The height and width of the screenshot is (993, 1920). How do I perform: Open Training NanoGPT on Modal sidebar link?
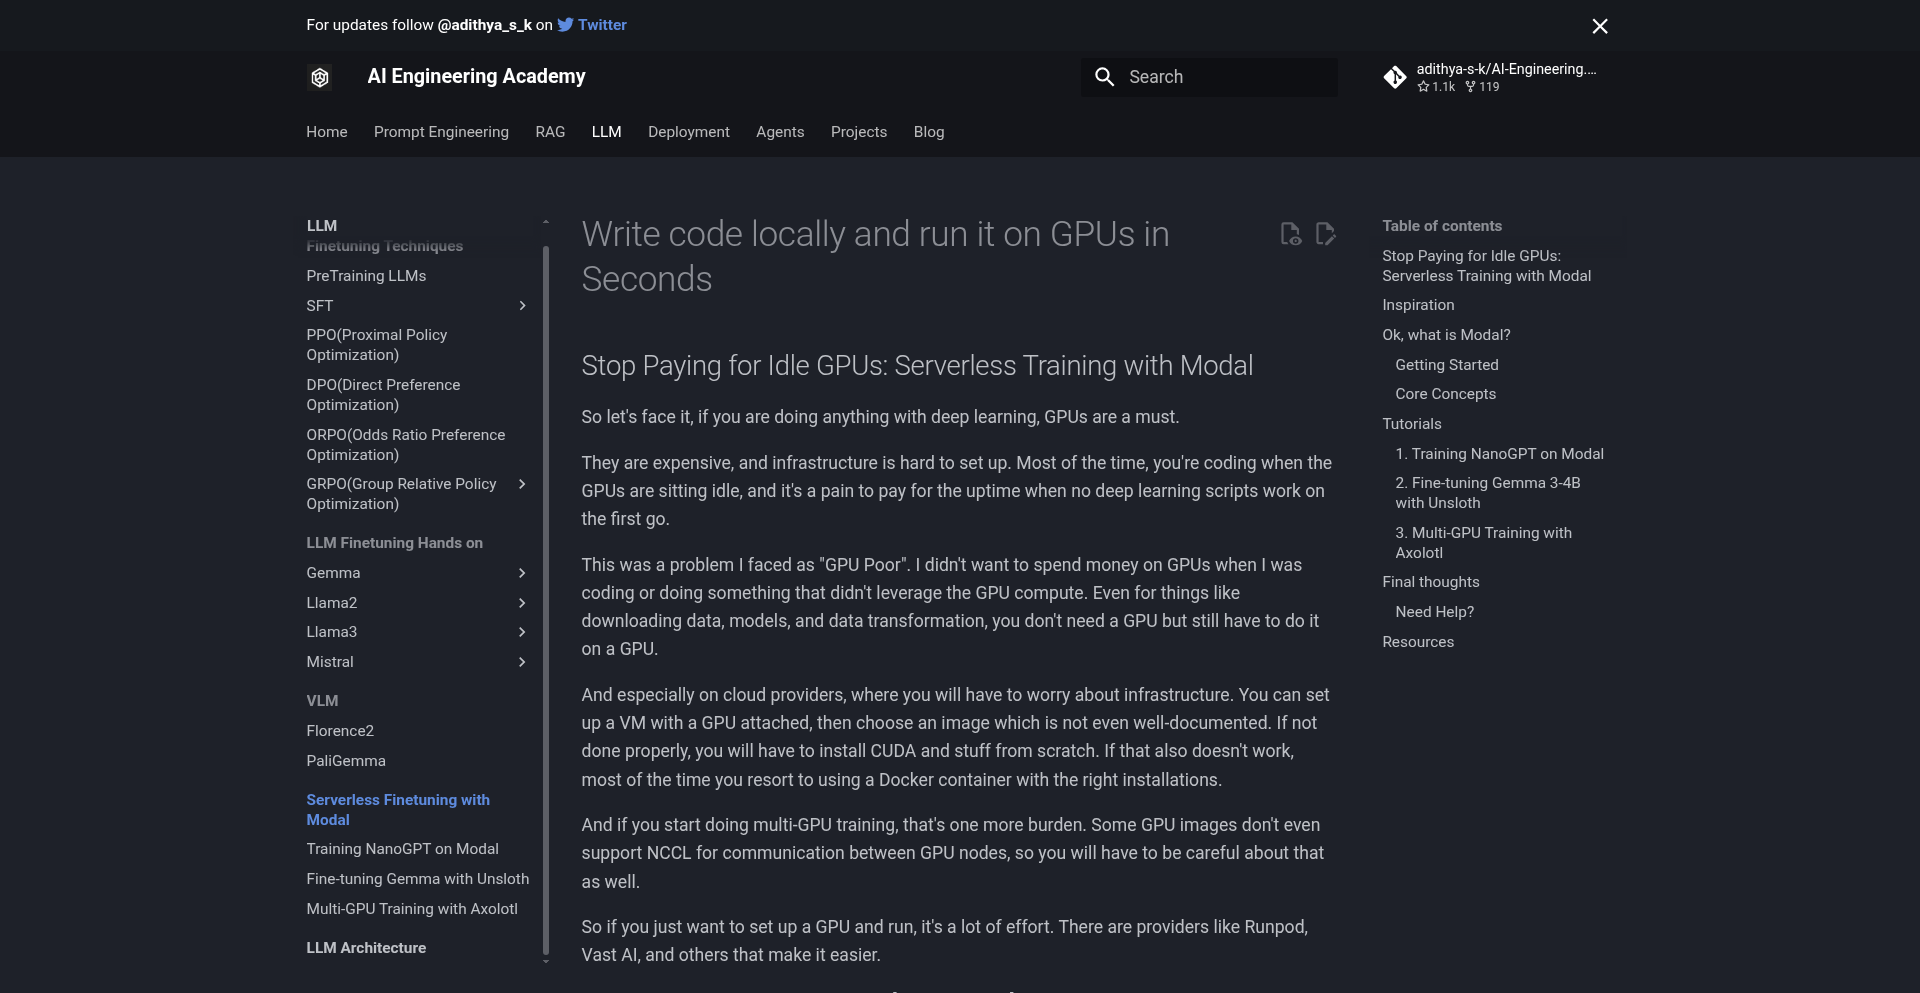coord(402,849)
